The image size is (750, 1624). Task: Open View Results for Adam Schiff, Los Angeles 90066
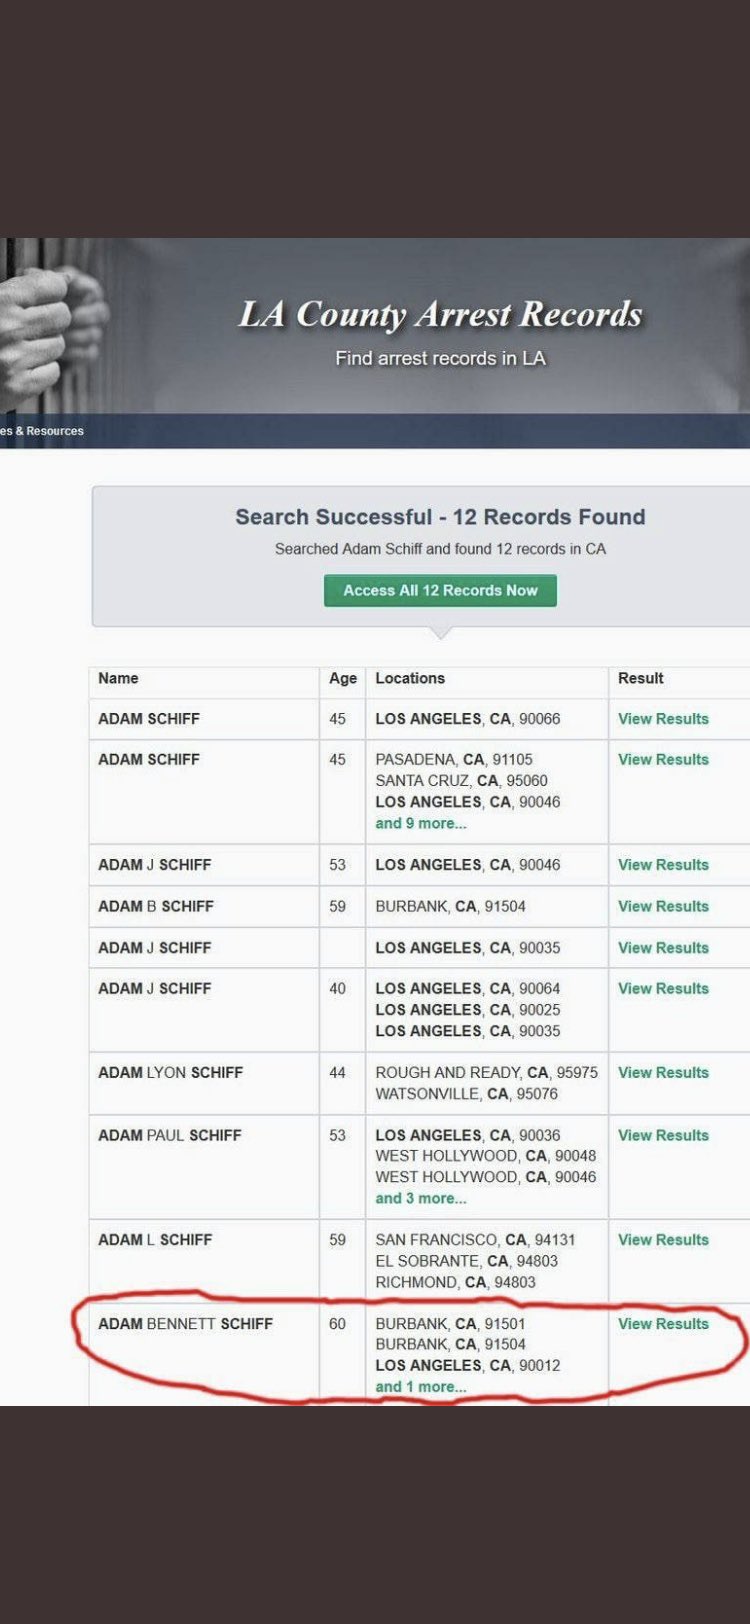(663, 719)
